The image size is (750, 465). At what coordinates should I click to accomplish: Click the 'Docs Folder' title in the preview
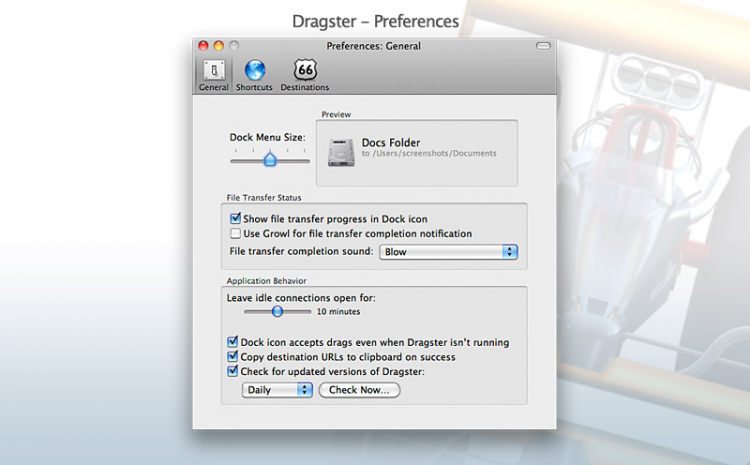[391, 143]
